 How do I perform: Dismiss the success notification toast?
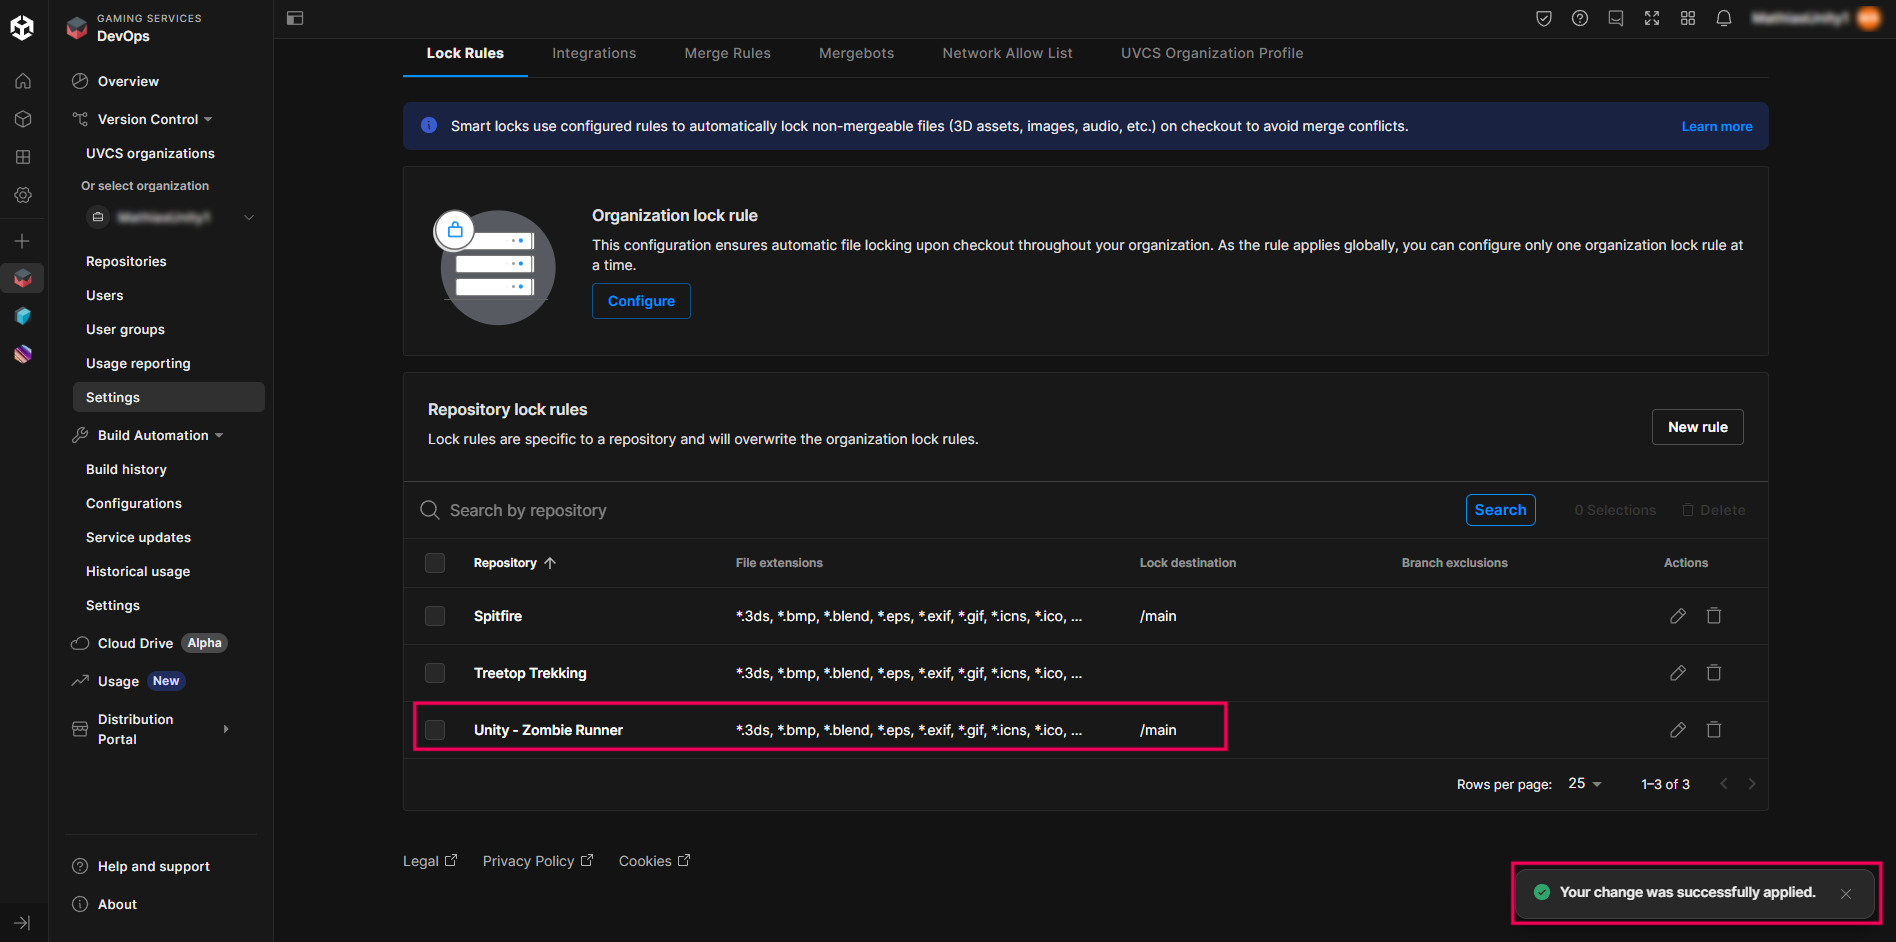pos(1845,893)
